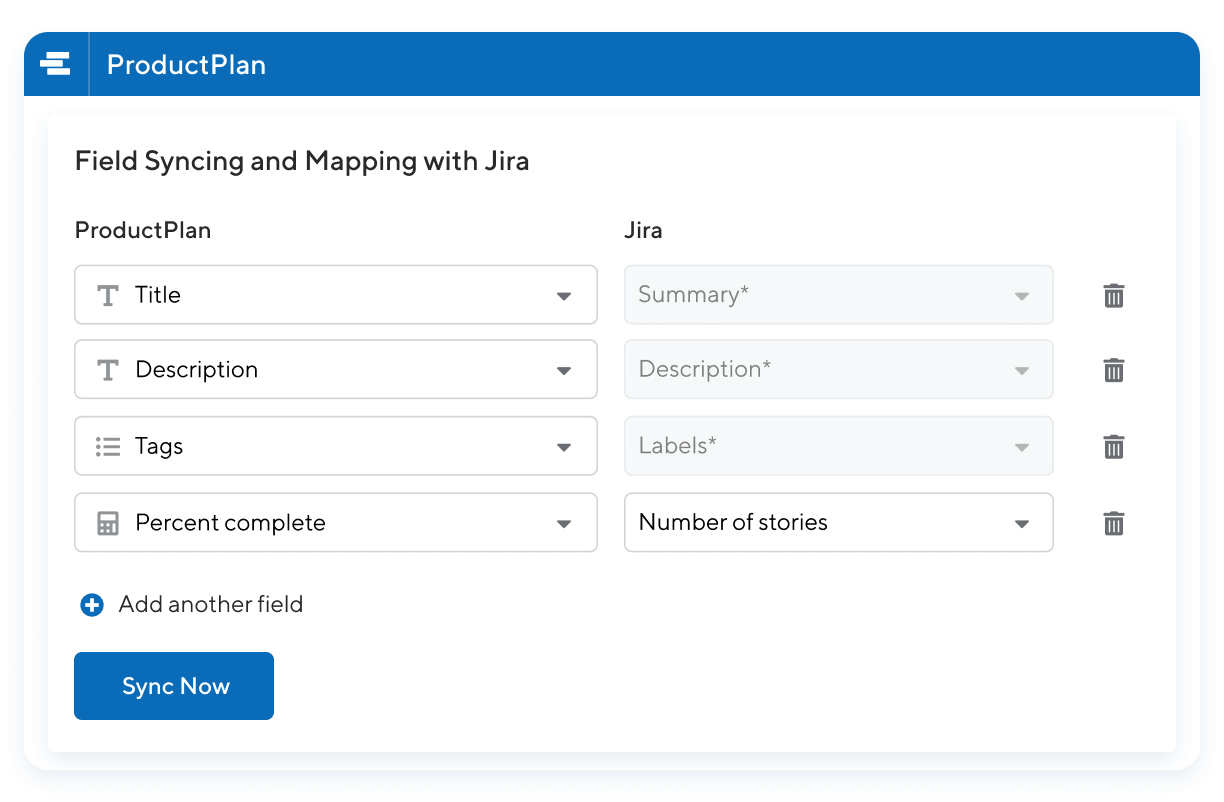Image resolution: width=1224 pixels, height=802 pixels.
Task: Delete the Description field mapping row
Action: (1114, 370)
